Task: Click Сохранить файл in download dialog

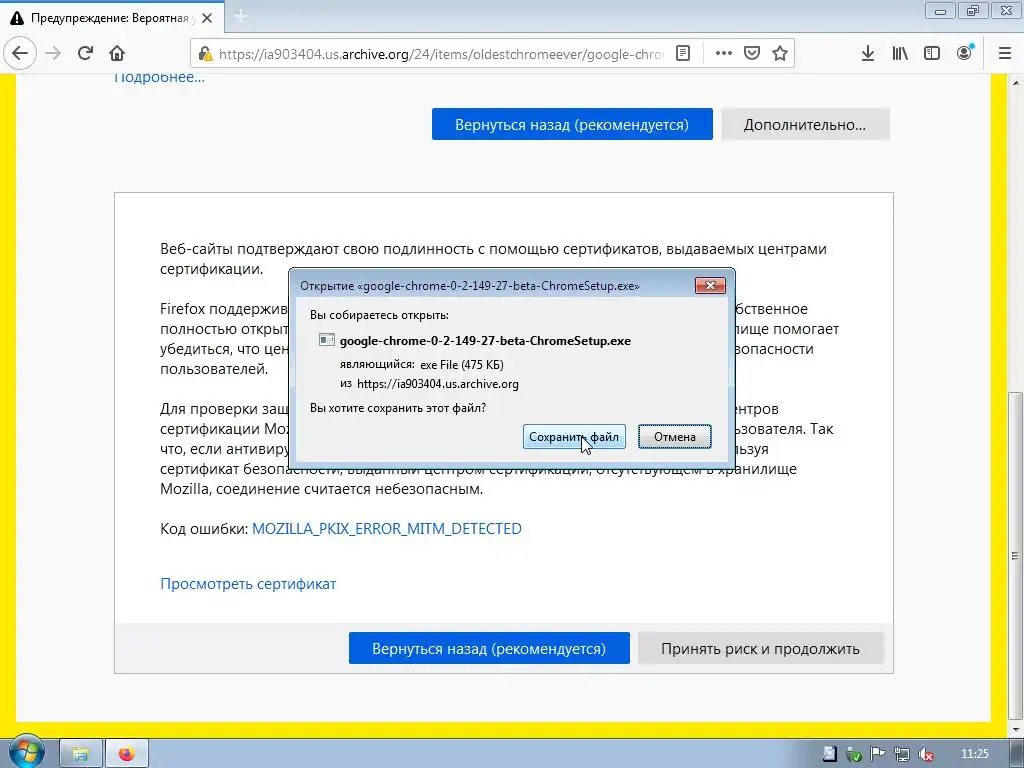Action: tap(574, 437)
